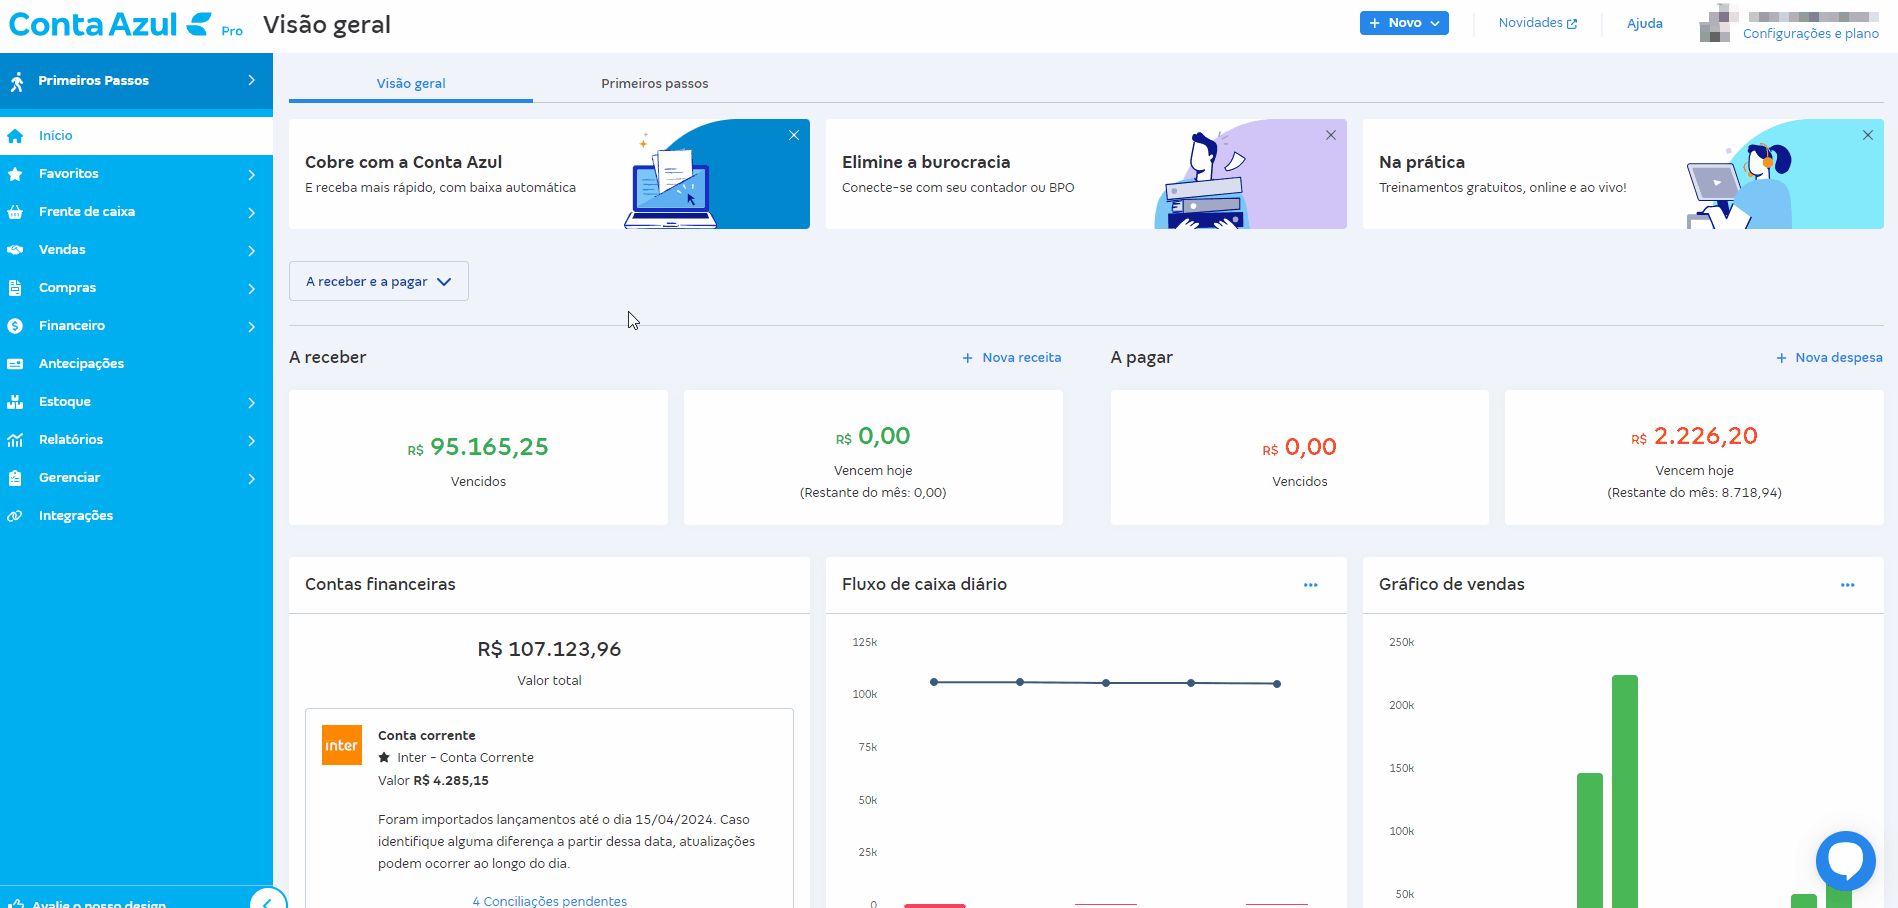Image resolution: width=1898 pixels, height=908 pixels.
Task: Open the Fluxo de caixa diário options menu
Action: click(1311, 585)
